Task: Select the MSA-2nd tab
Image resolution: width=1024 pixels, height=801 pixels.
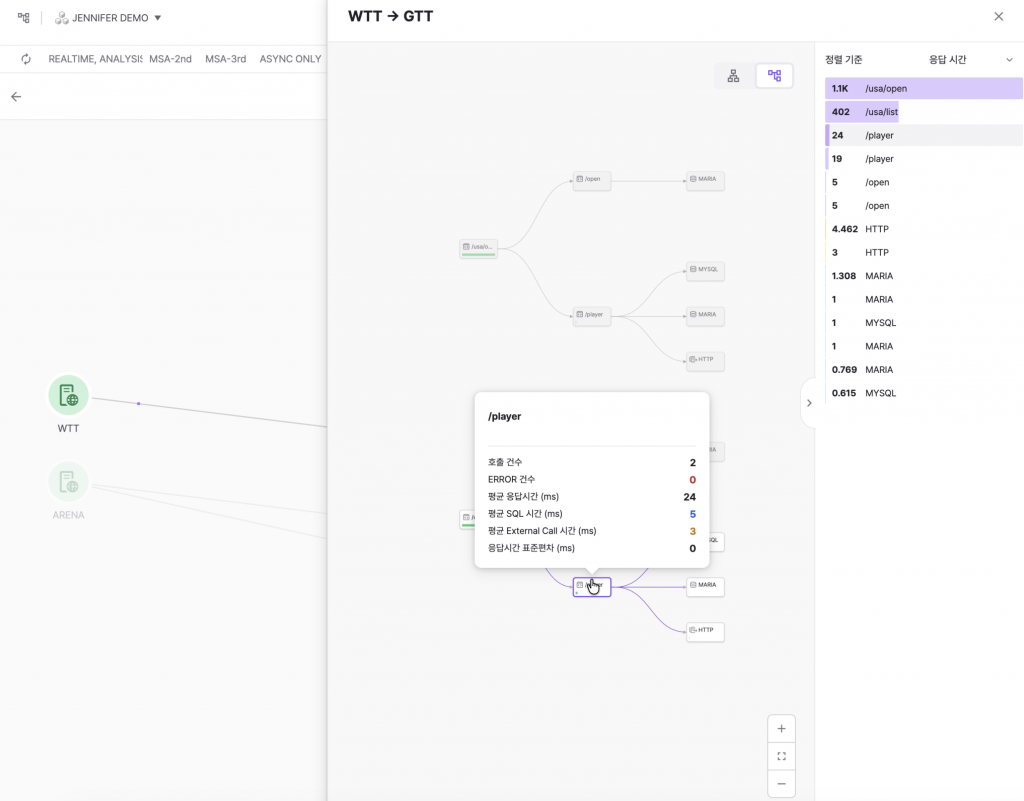Action: 170,59
